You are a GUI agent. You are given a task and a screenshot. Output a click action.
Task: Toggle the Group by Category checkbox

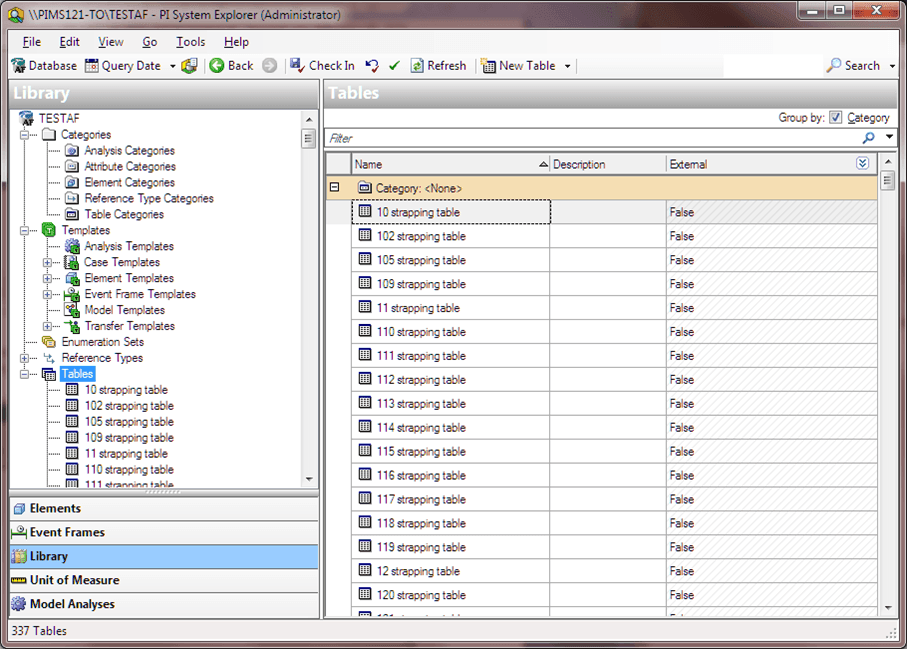point(836,117)
